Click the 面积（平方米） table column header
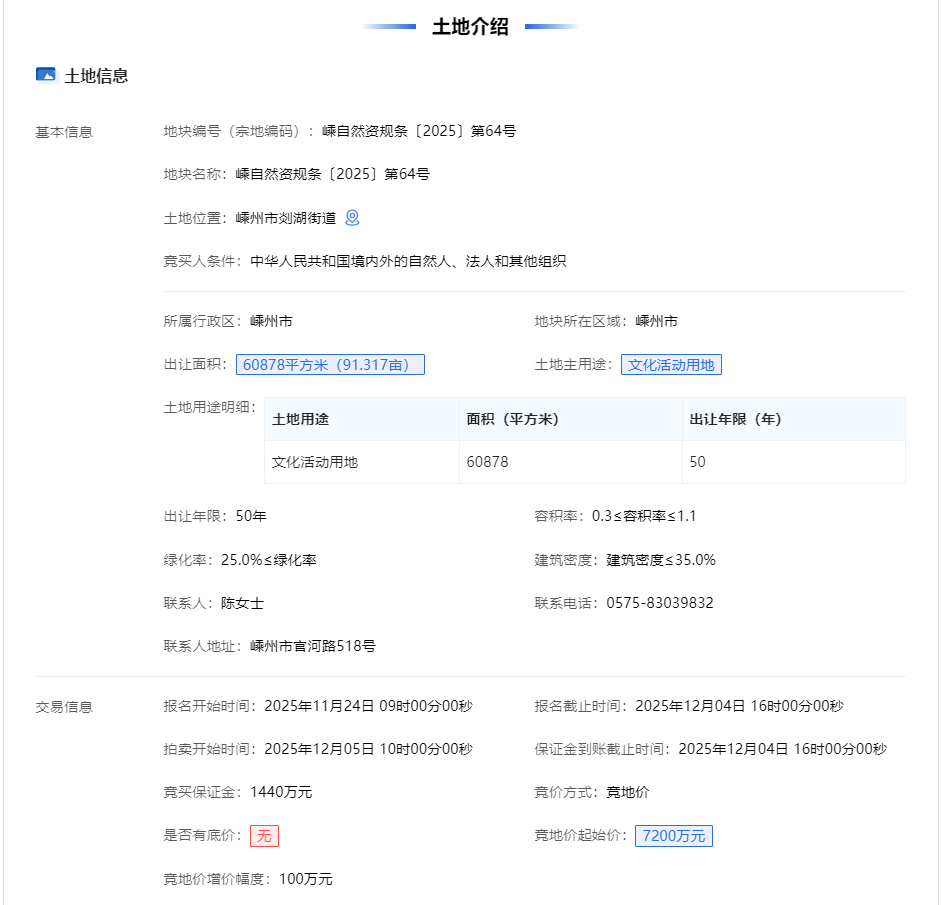 512,420
